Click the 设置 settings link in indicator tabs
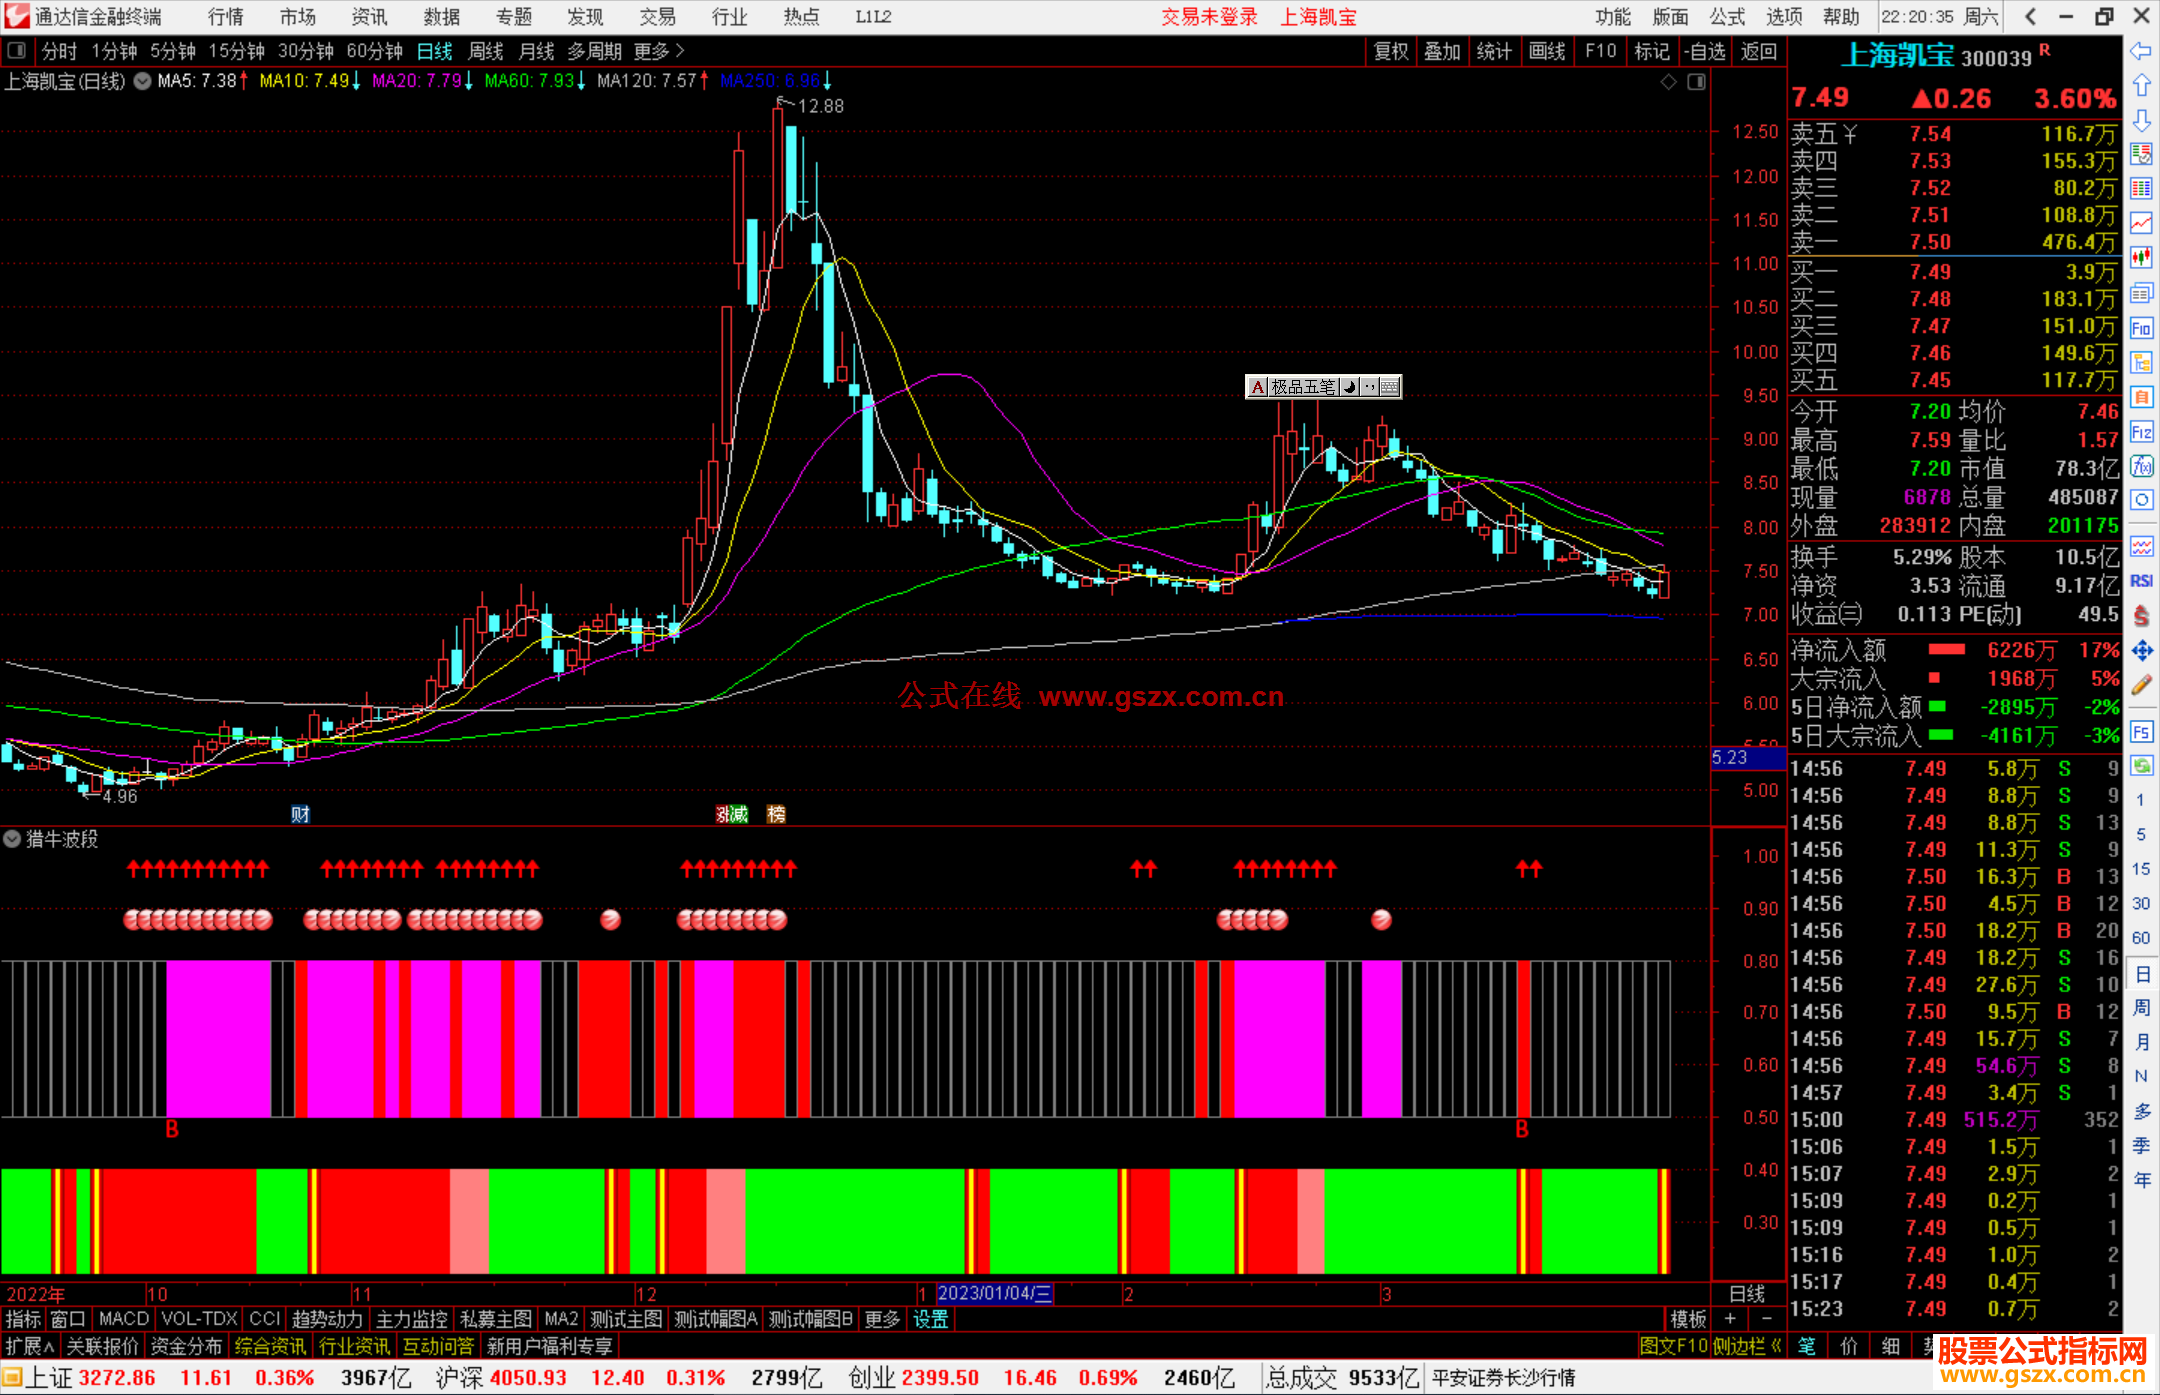2160x1395 pixels. (930, 1319)
